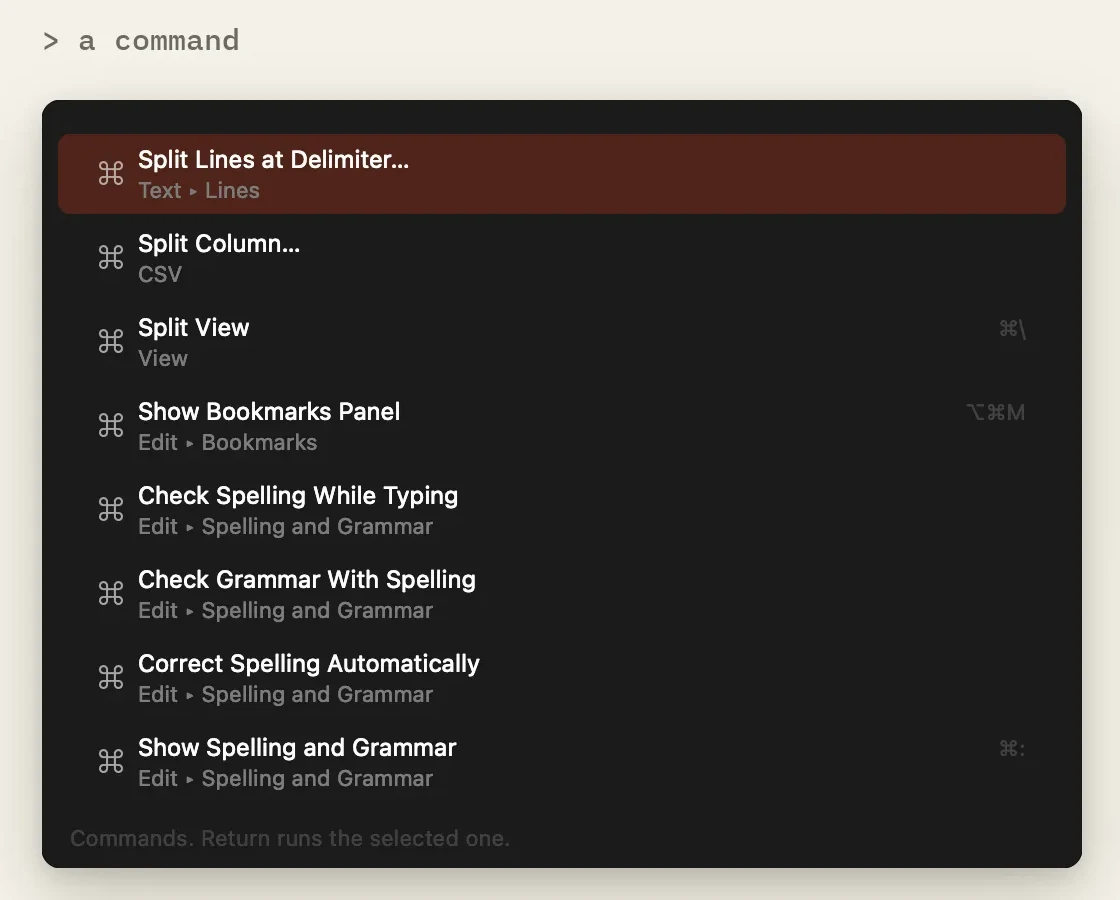
Task: Click the command icon beside Correct Spelling Automatically
Action: tap(111, 677)
